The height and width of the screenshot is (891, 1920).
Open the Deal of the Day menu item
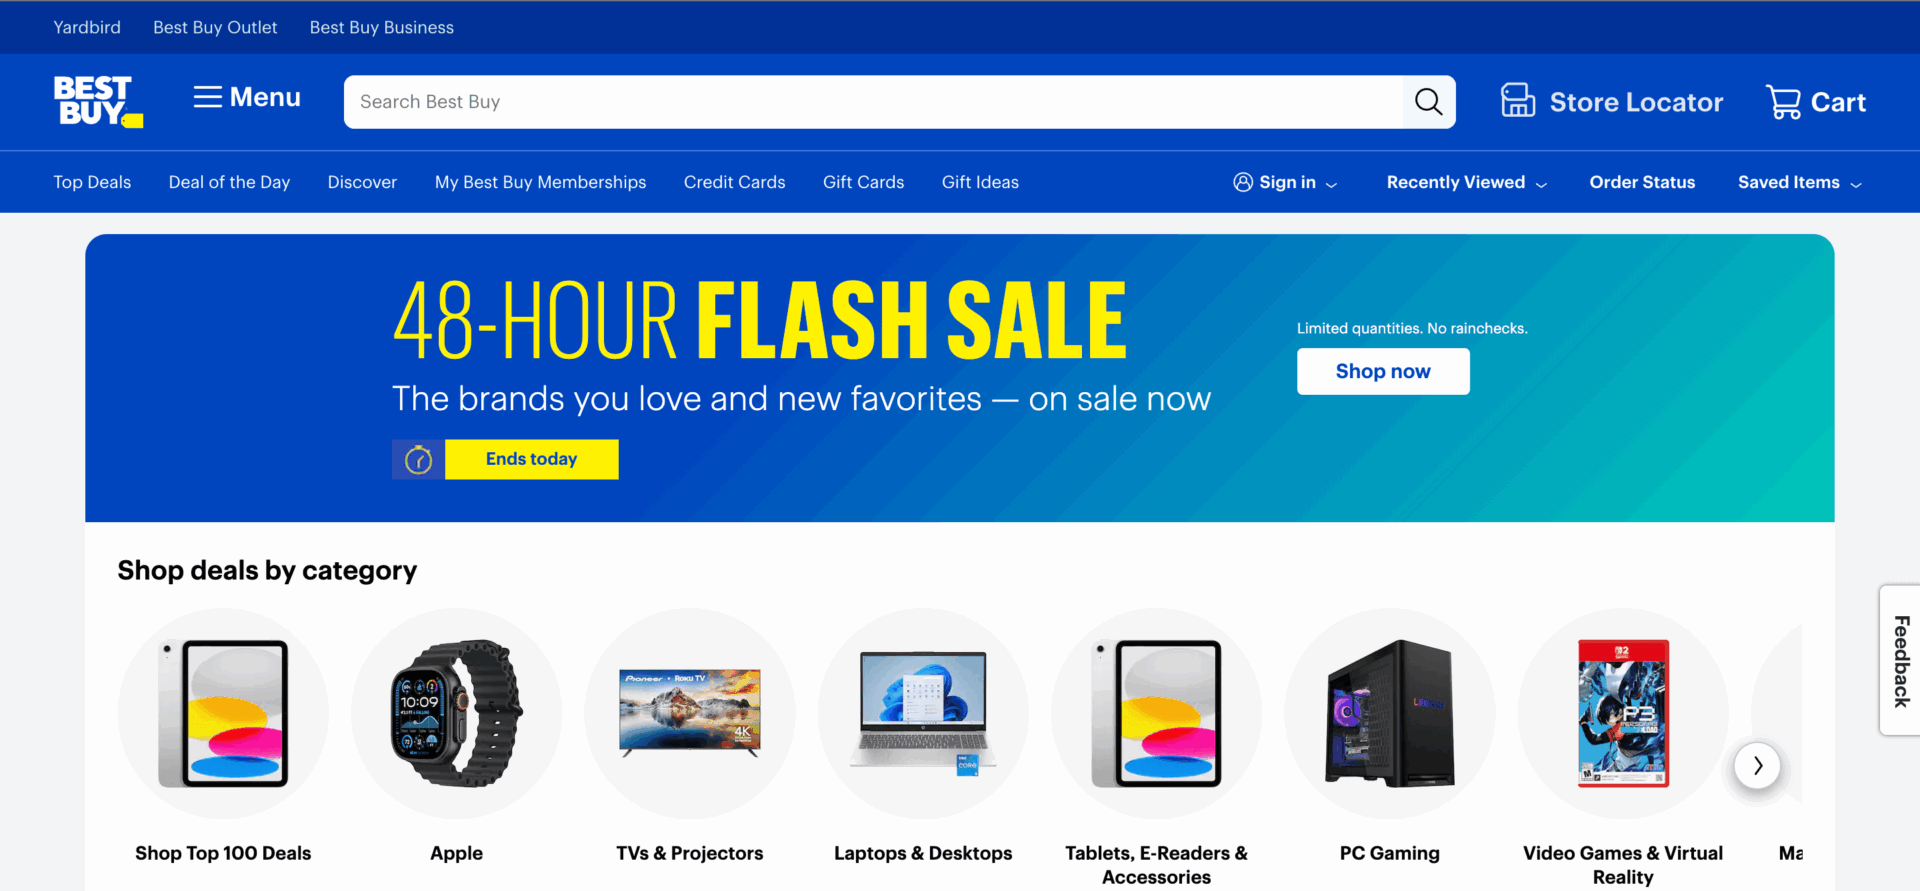click(x=229, y=182)
